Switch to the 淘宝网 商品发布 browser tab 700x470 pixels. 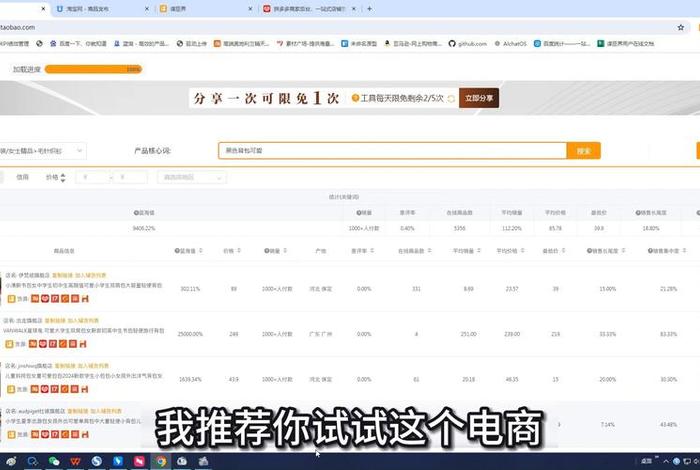tap(101, 9)
